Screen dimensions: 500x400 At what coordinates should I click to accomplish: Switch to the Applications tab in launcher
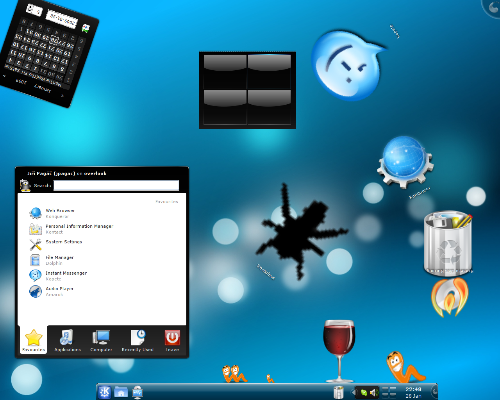pyautogui.click(x=67, y=340)
